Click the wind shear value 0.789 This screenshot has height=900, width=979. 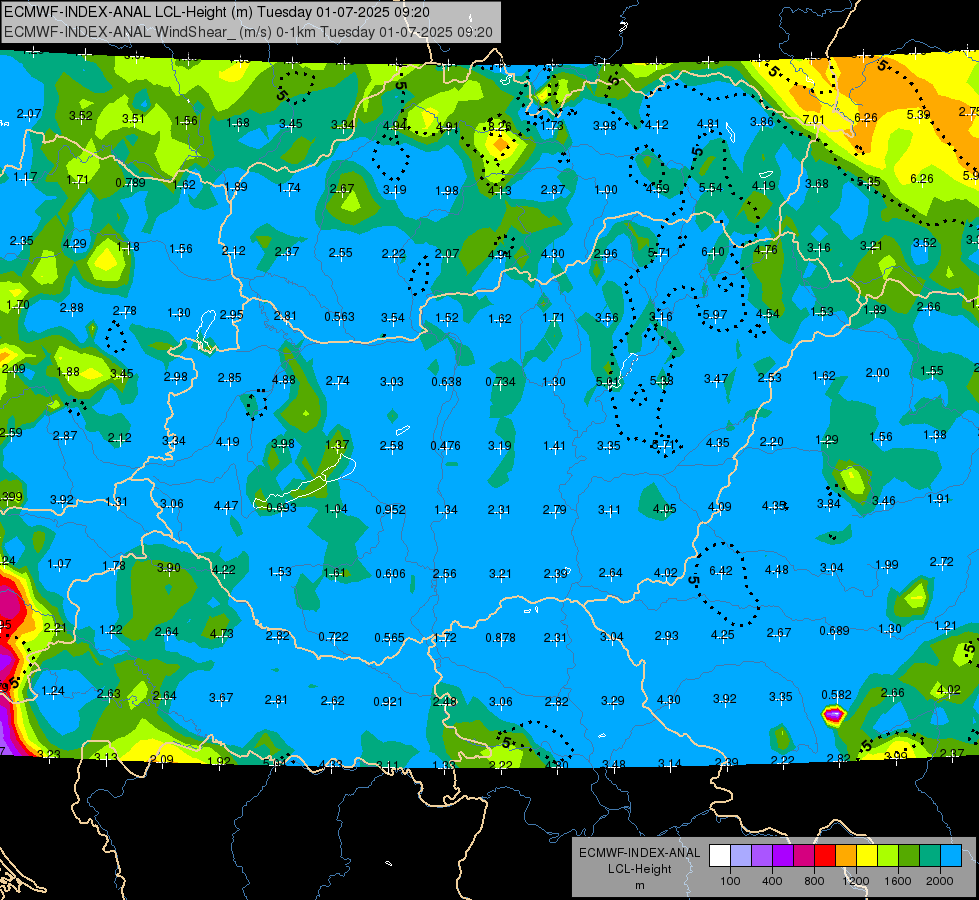click(130, 183)
